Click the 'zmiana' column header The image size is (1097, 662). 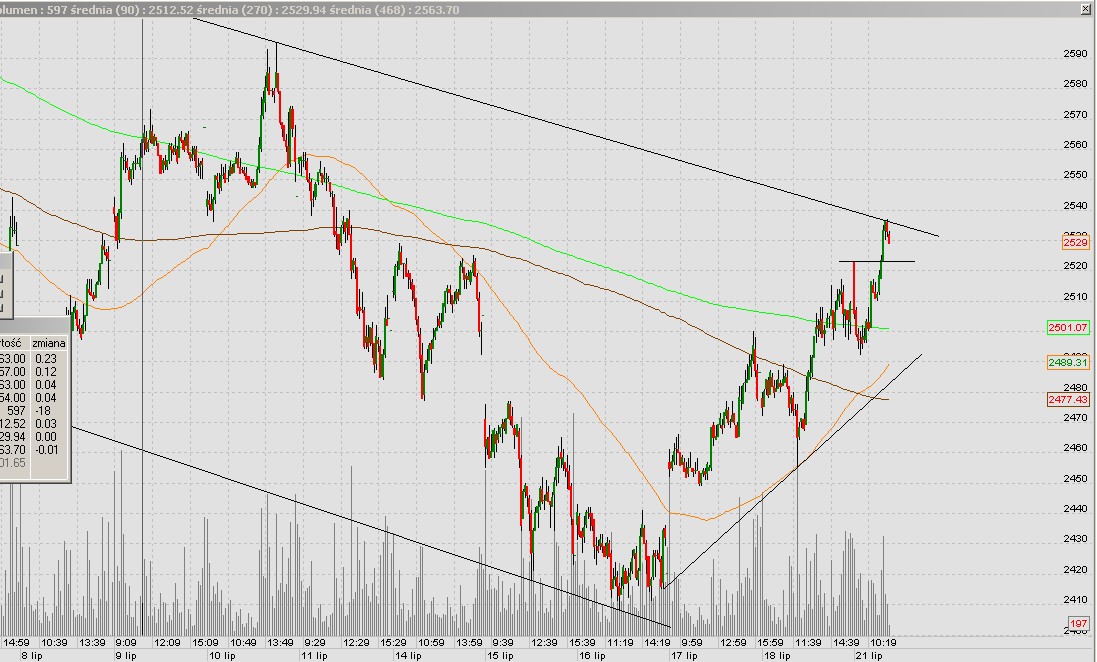49,343
